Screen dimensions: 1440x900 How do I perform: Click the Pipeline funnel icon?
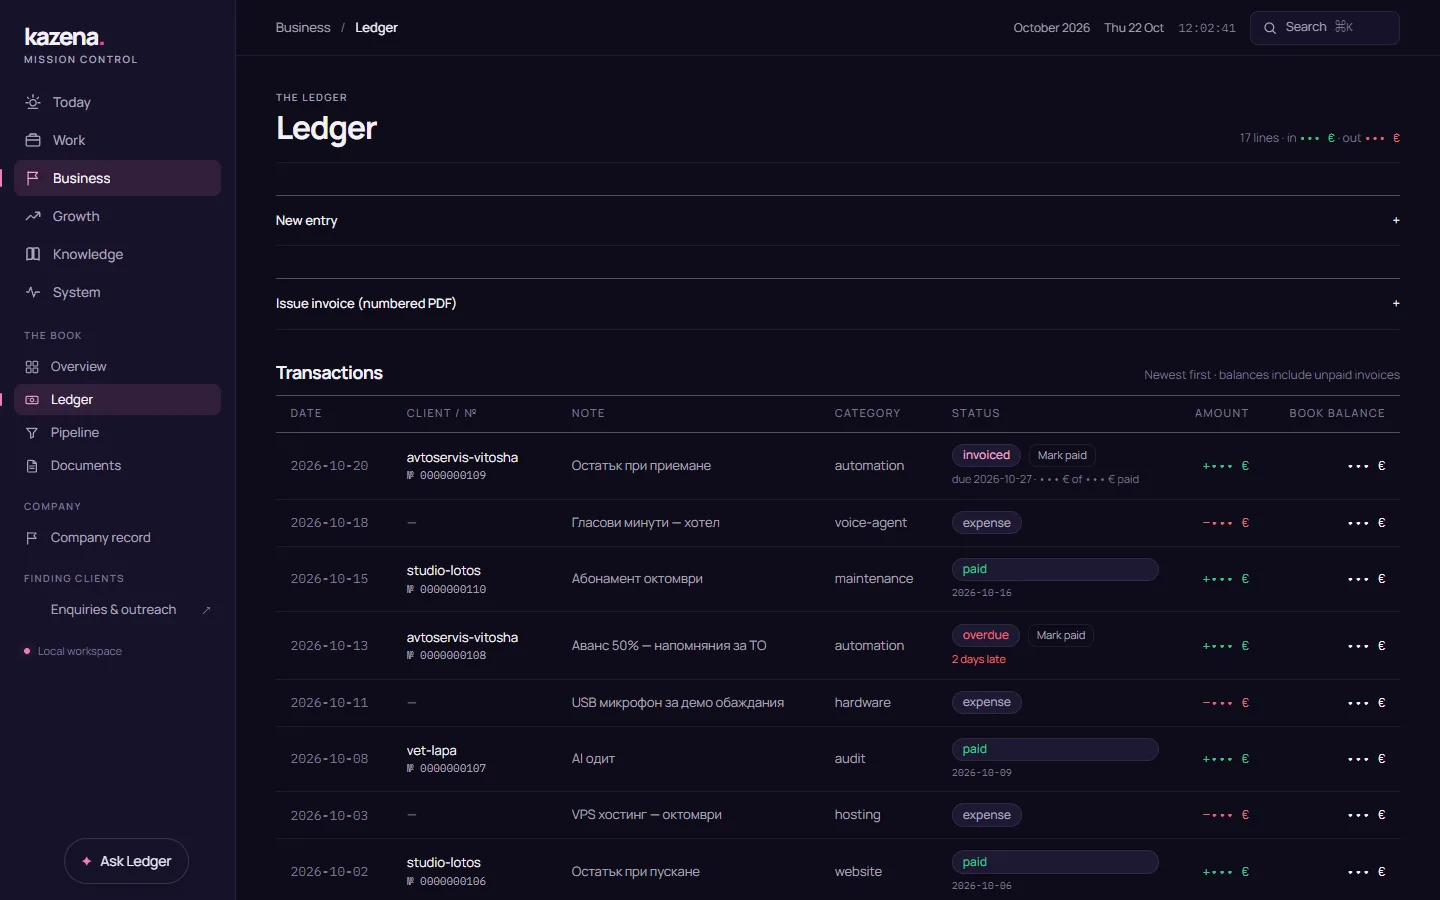[x=32, y=433]
